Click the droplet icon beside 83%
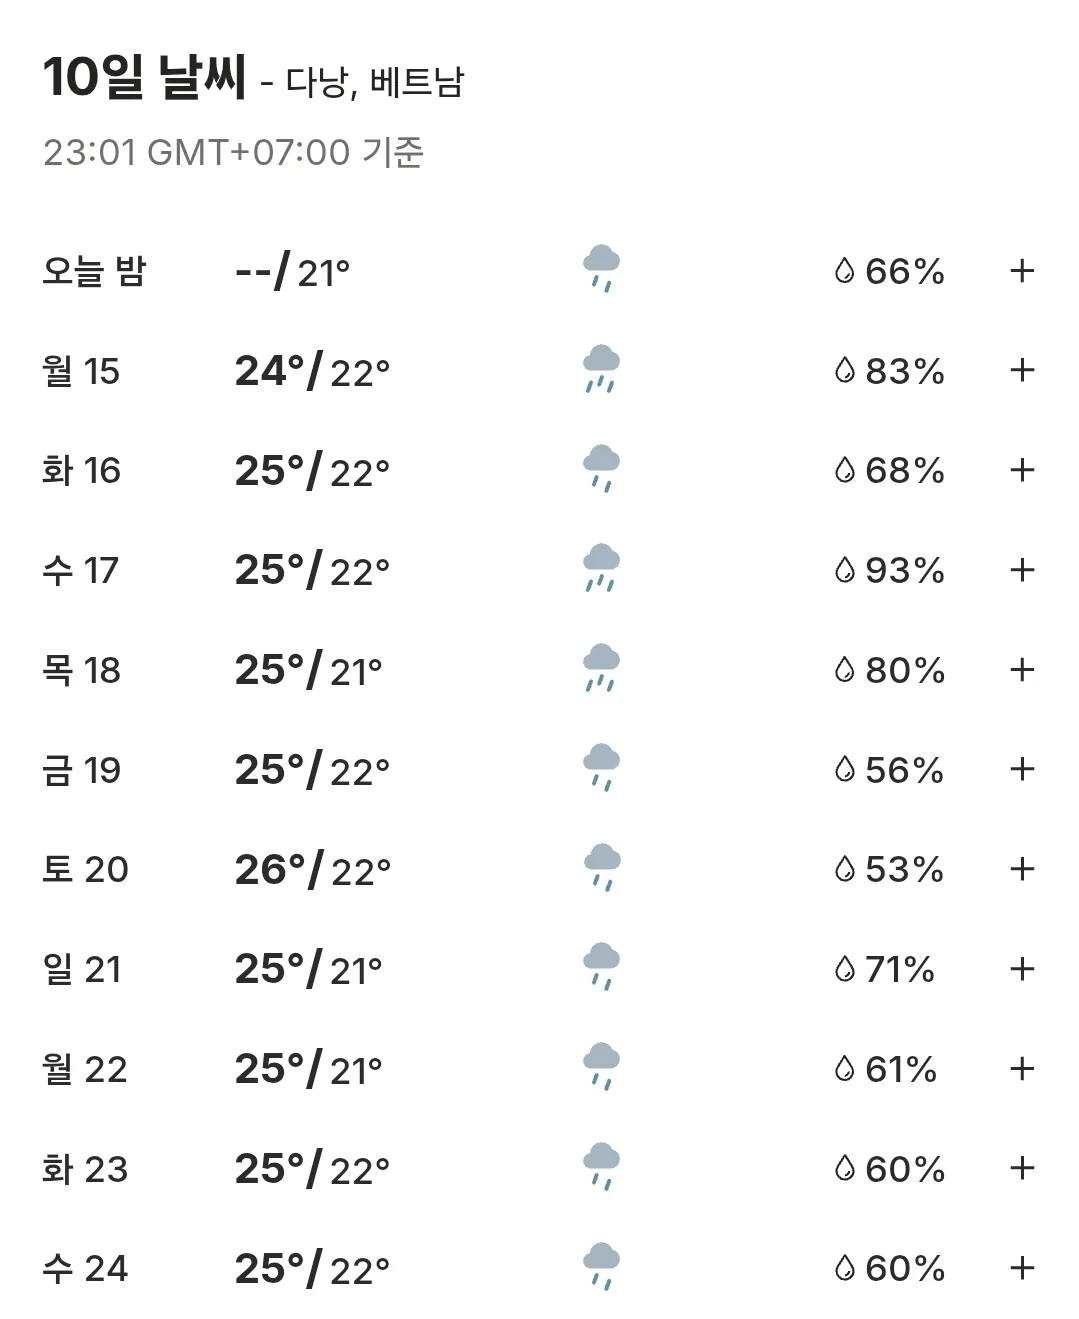1079x1319 pixels. pyautogui.click(x=845, y=371)
